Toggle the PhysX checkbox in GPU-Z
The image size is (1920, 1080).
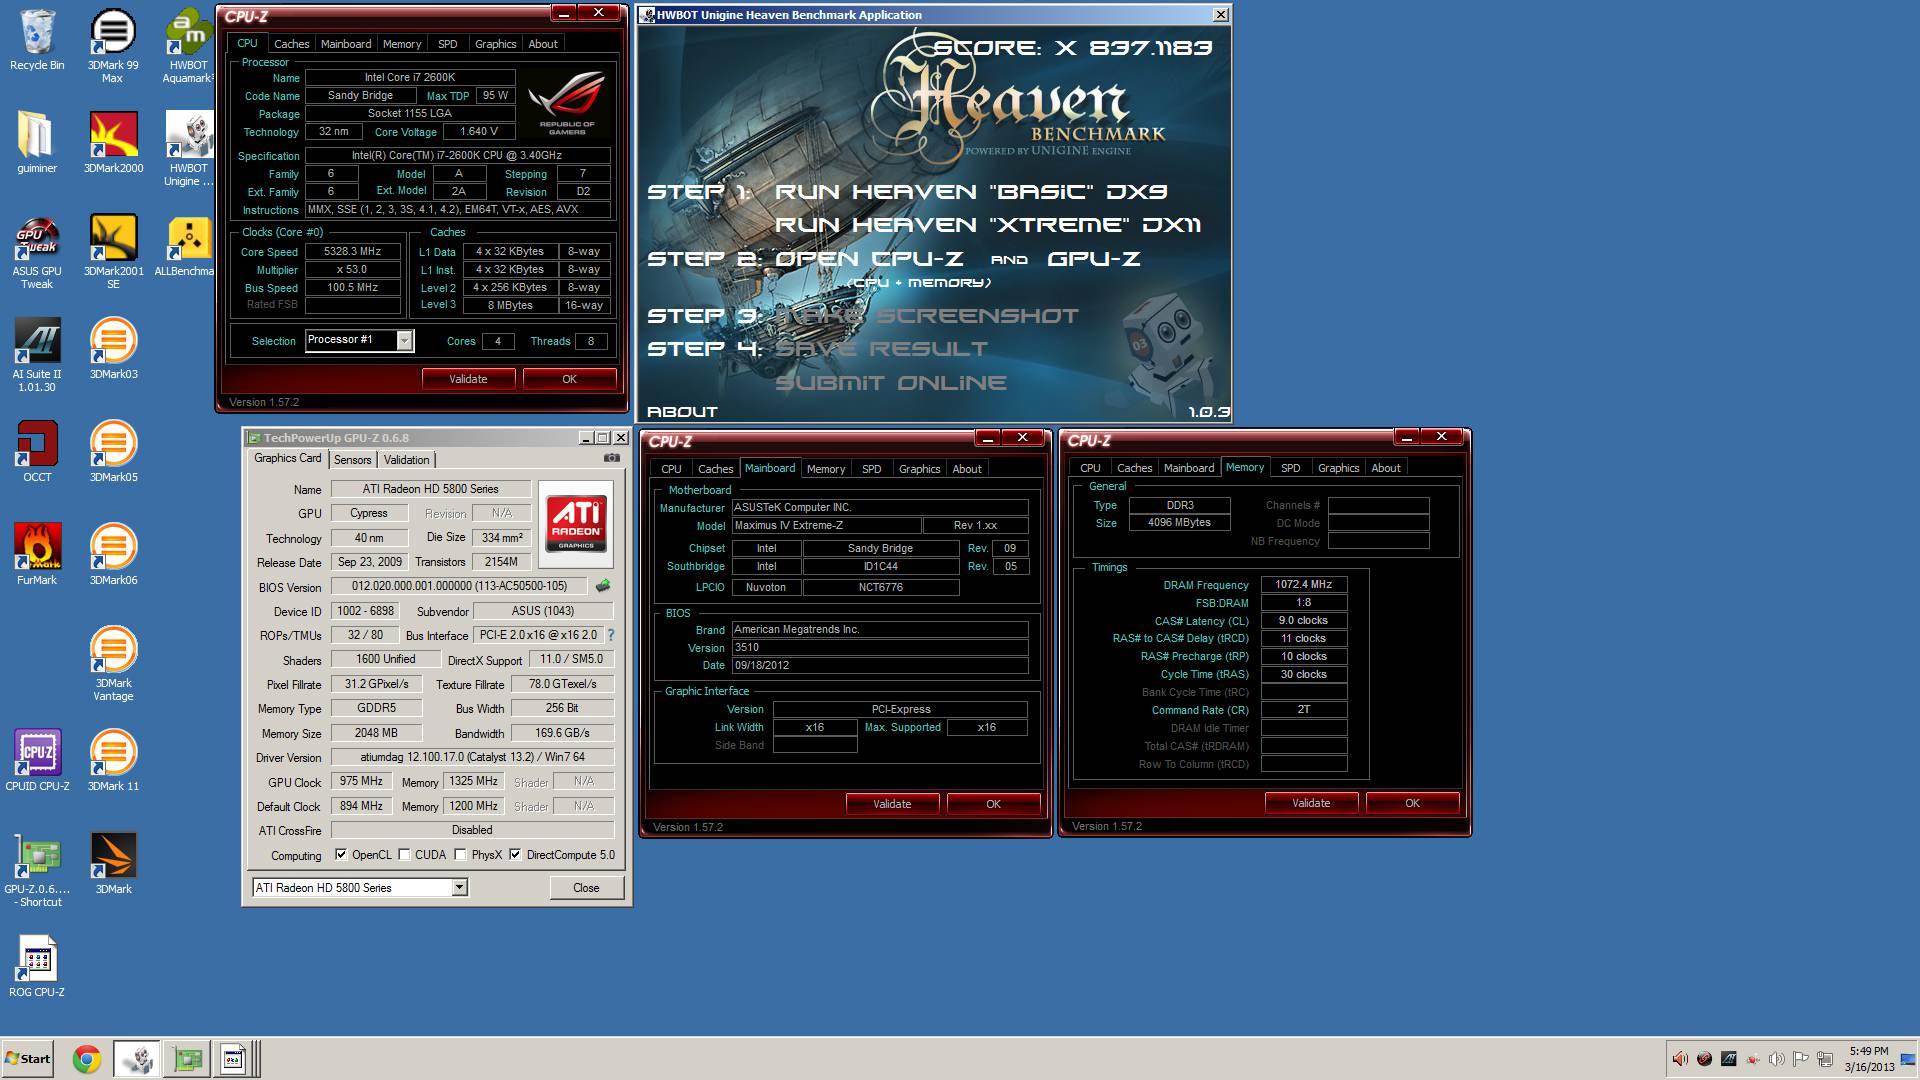click(460, 854)
